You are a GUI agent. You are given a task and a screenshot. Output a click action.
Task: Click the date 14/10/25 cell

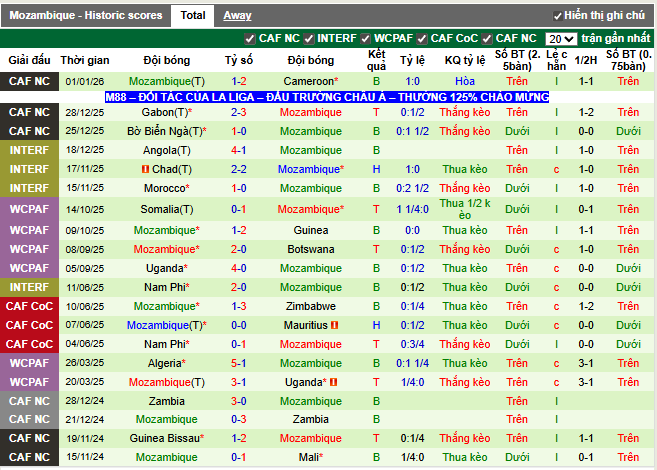click(85, 209)
